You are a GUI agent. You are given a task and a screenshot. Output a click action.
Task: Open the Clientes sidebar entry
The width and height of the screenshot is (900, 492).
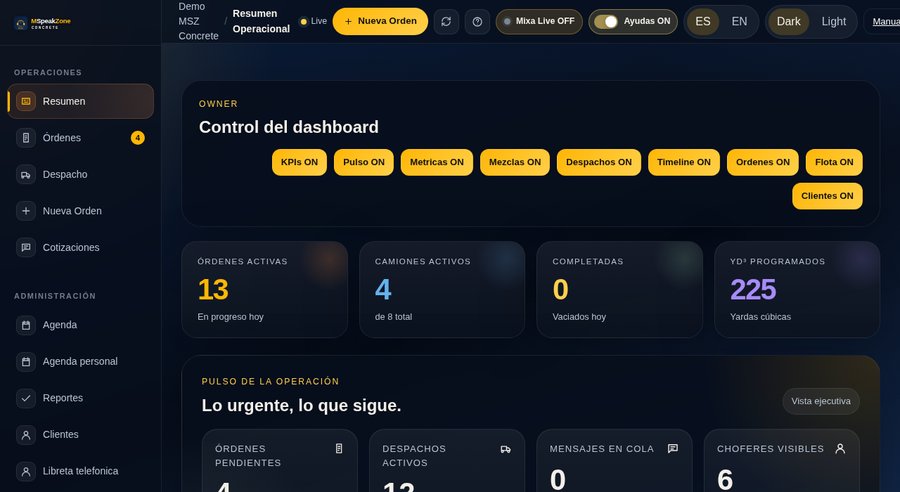pos(81,435)
